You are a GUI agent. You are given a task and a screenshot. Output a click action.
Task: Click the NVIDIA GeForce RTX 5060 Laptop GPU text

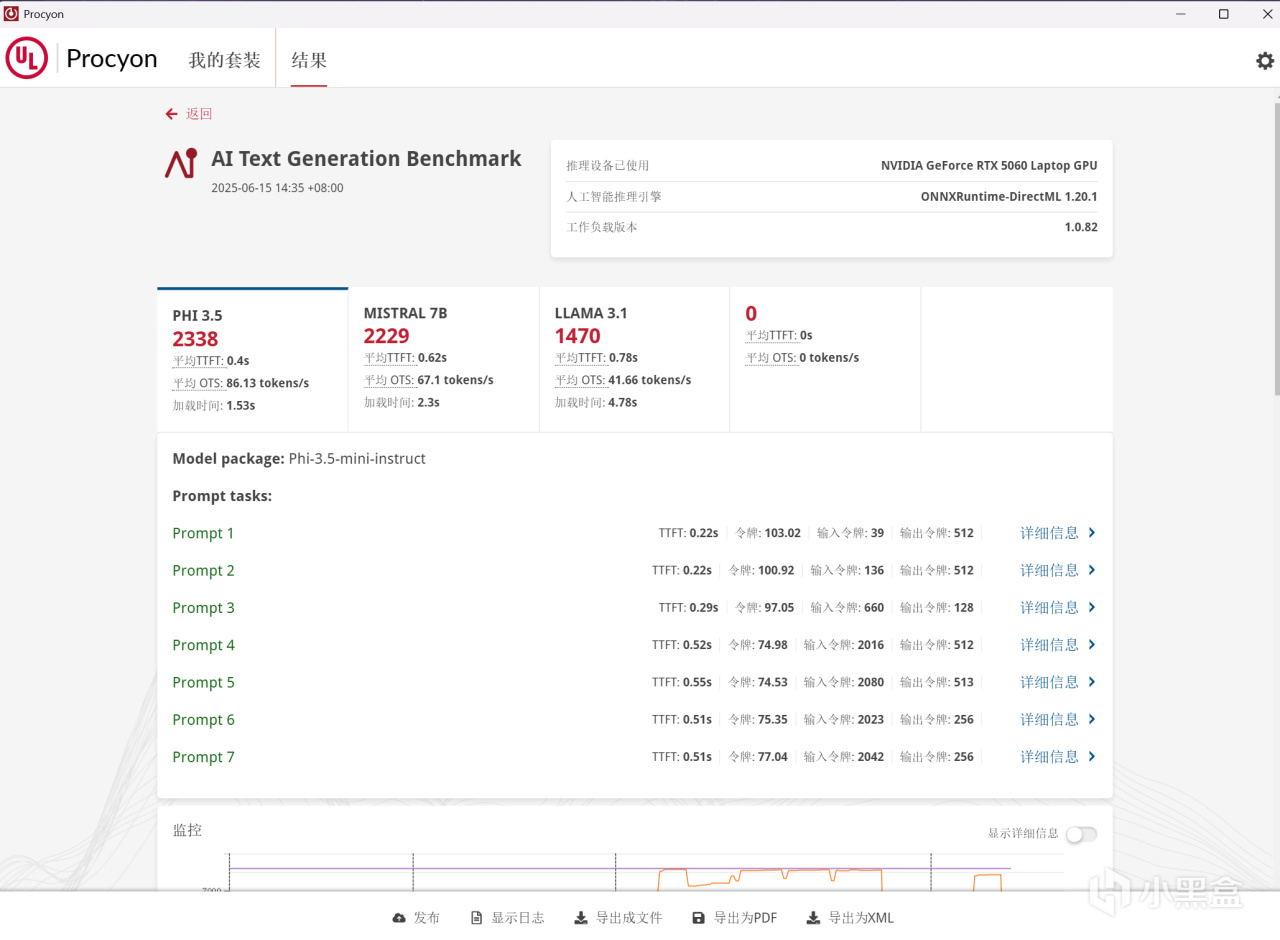coord(989,166)
